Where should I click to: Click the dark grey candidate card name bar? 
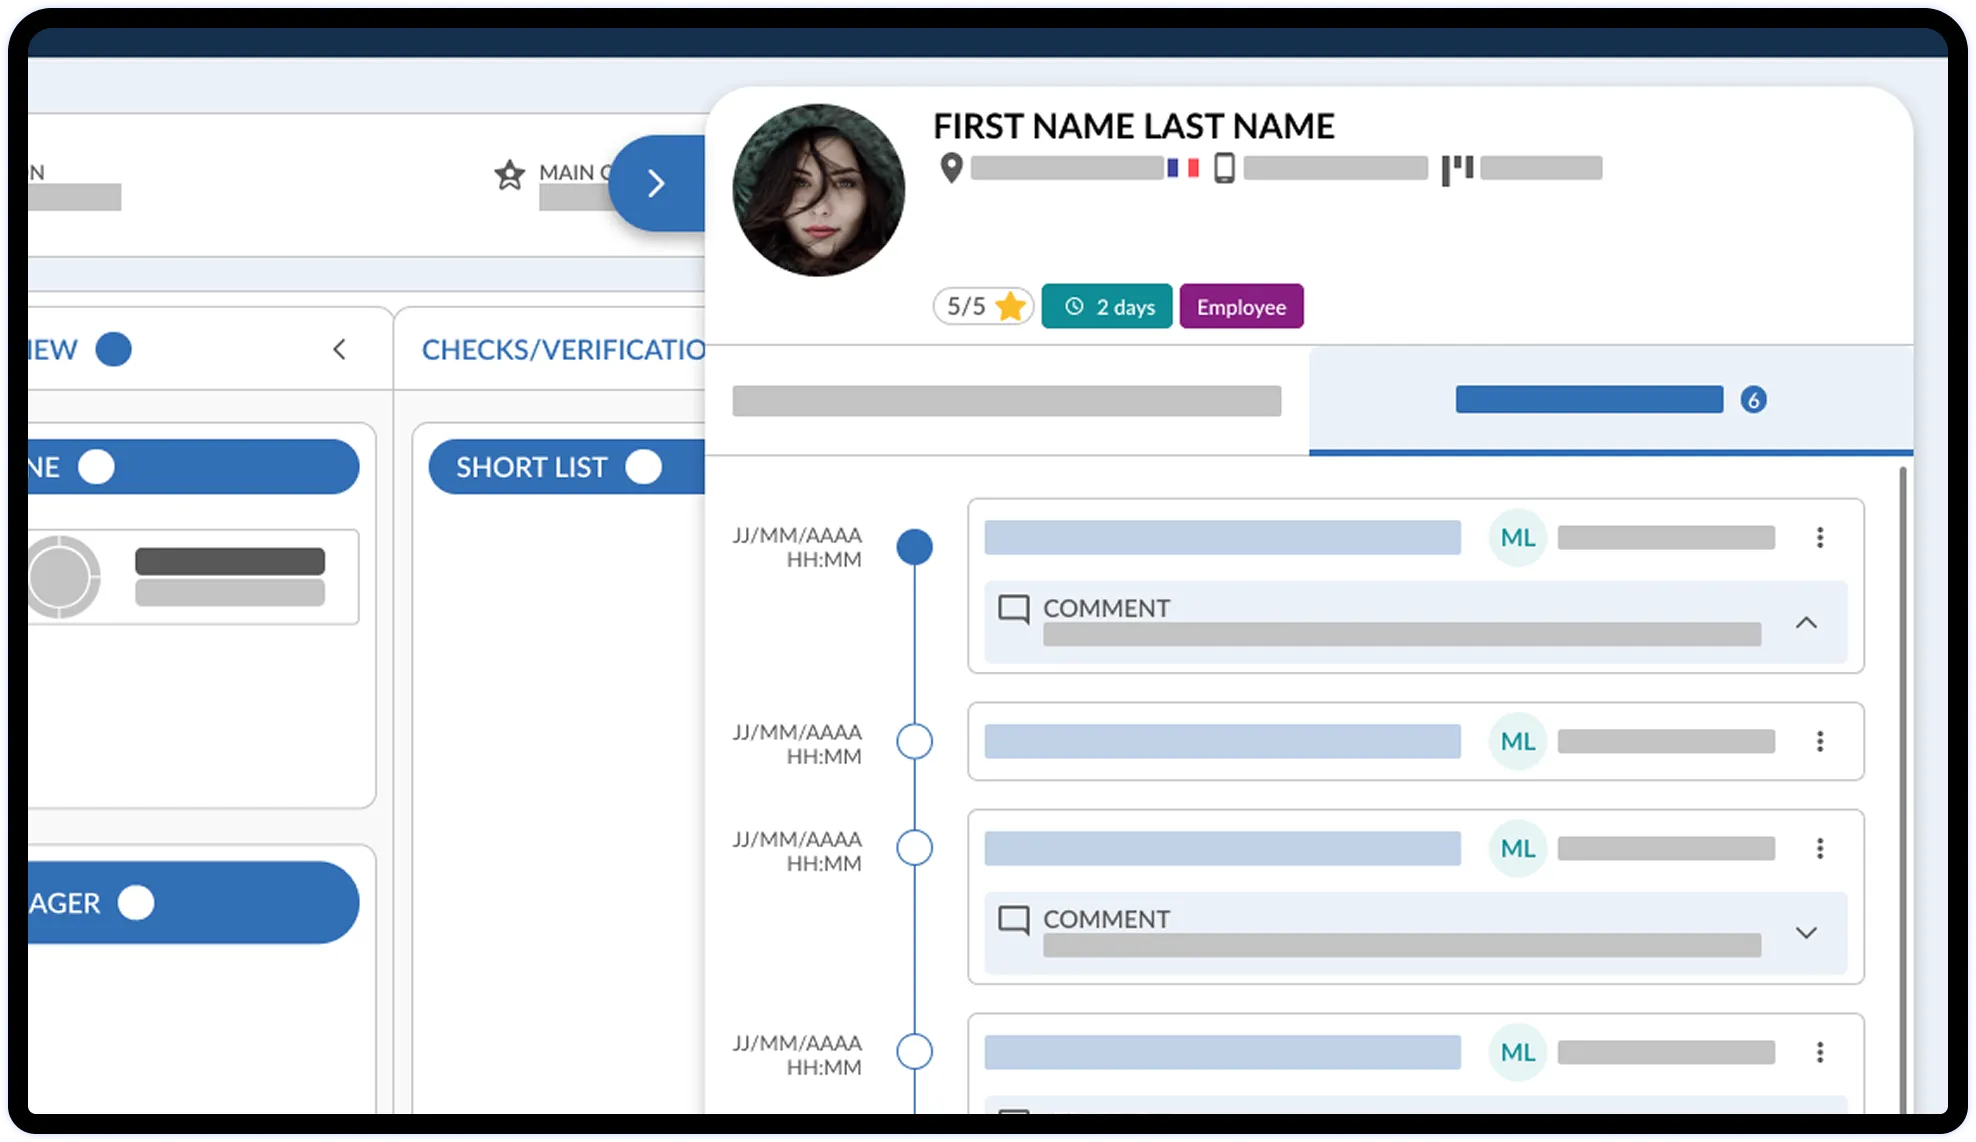pyautogui.click(x=230, y=561)
